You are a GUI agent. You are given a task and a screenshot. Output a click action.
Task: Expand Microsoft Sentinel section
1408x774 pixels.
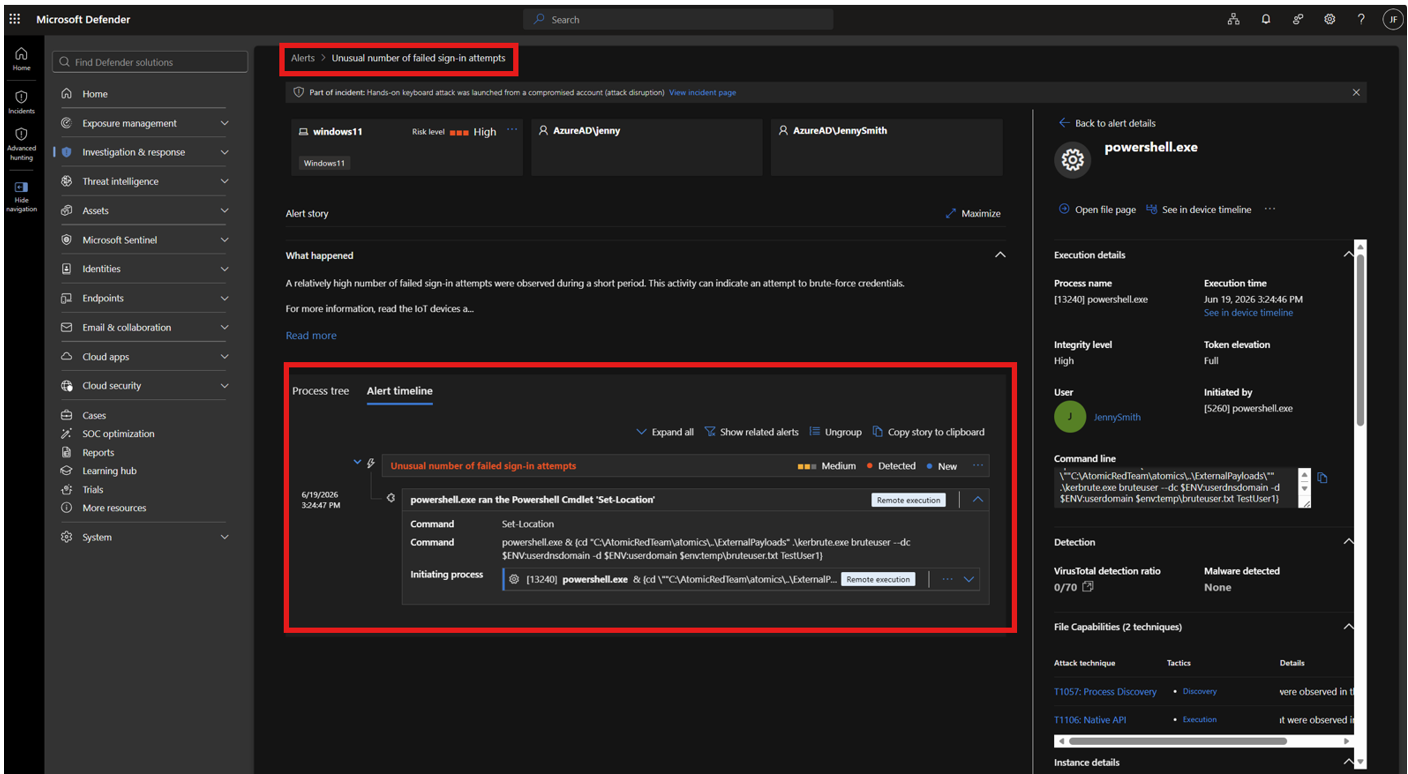point(224,240)
